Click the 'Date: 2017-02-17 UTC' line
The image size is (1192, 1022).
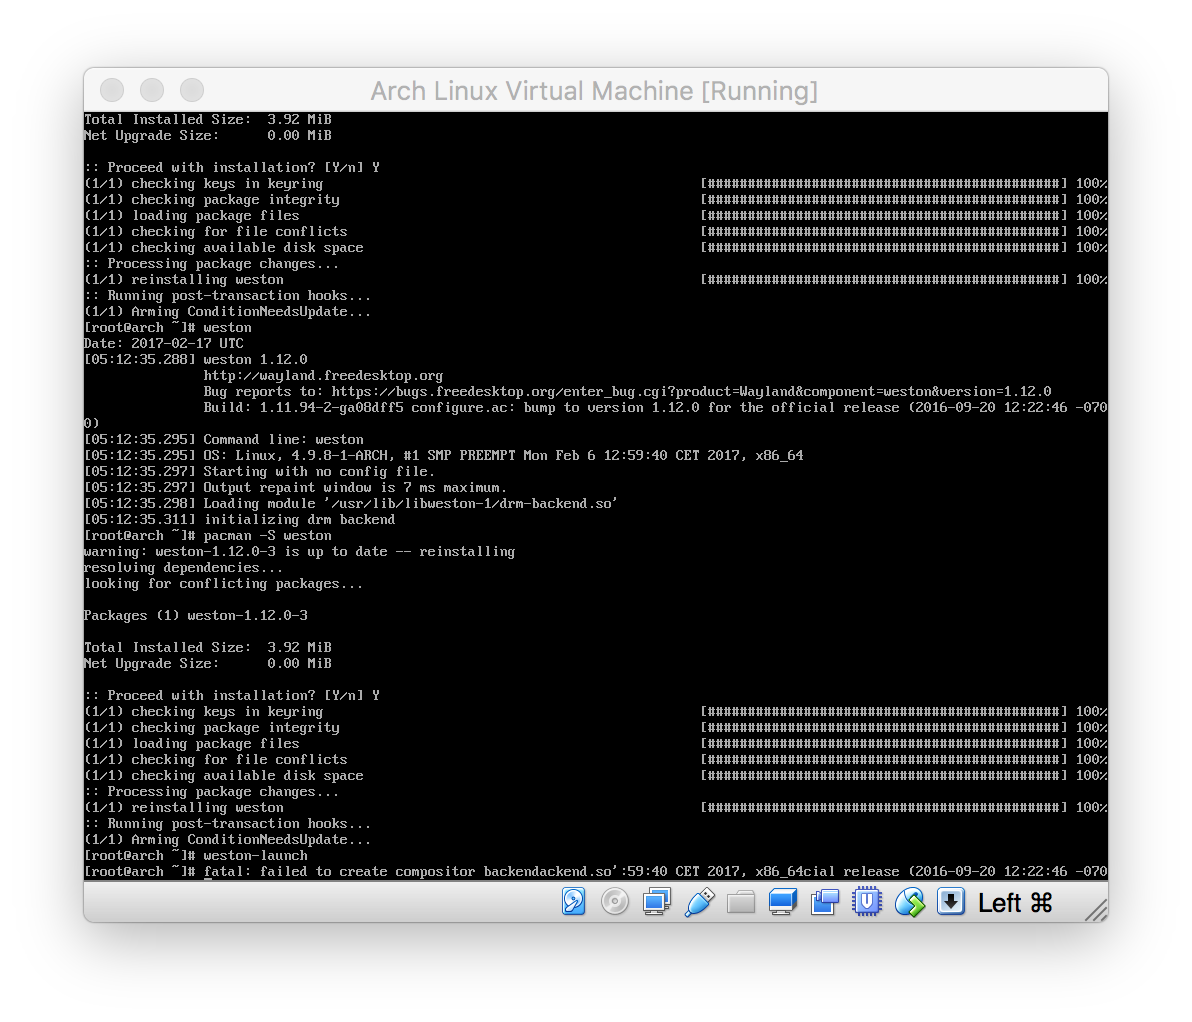click(163, 343)
